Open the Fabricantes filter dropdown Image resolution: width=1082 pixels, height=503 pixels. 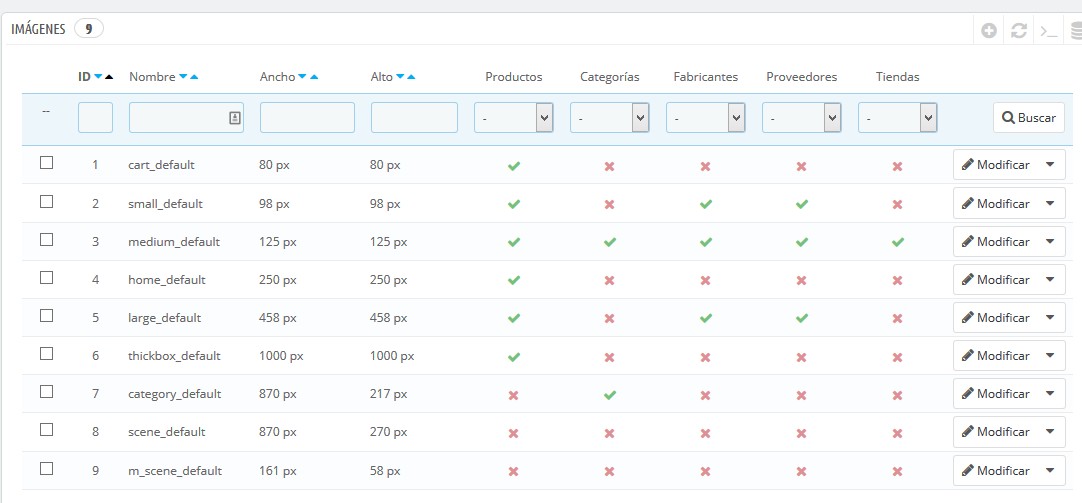pos(706,118)
